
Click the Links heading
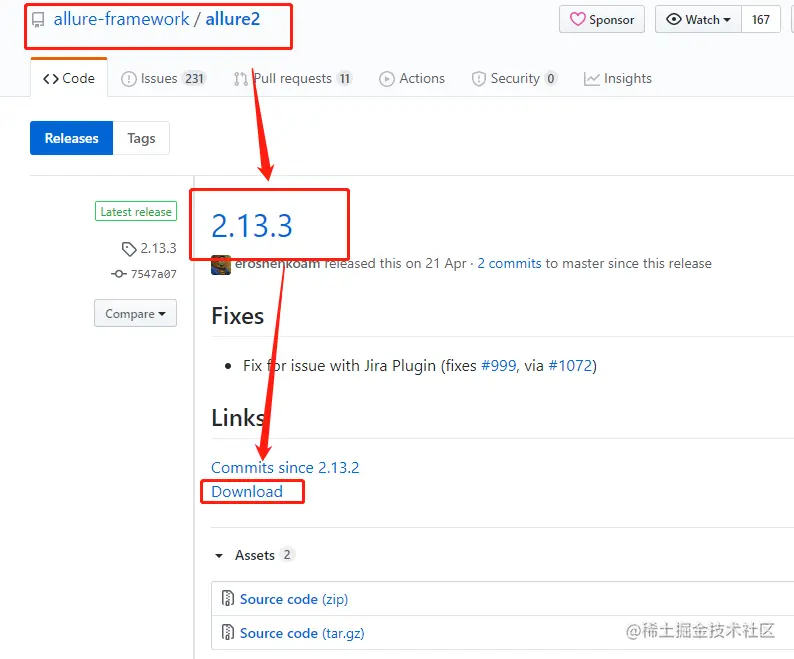238,418
